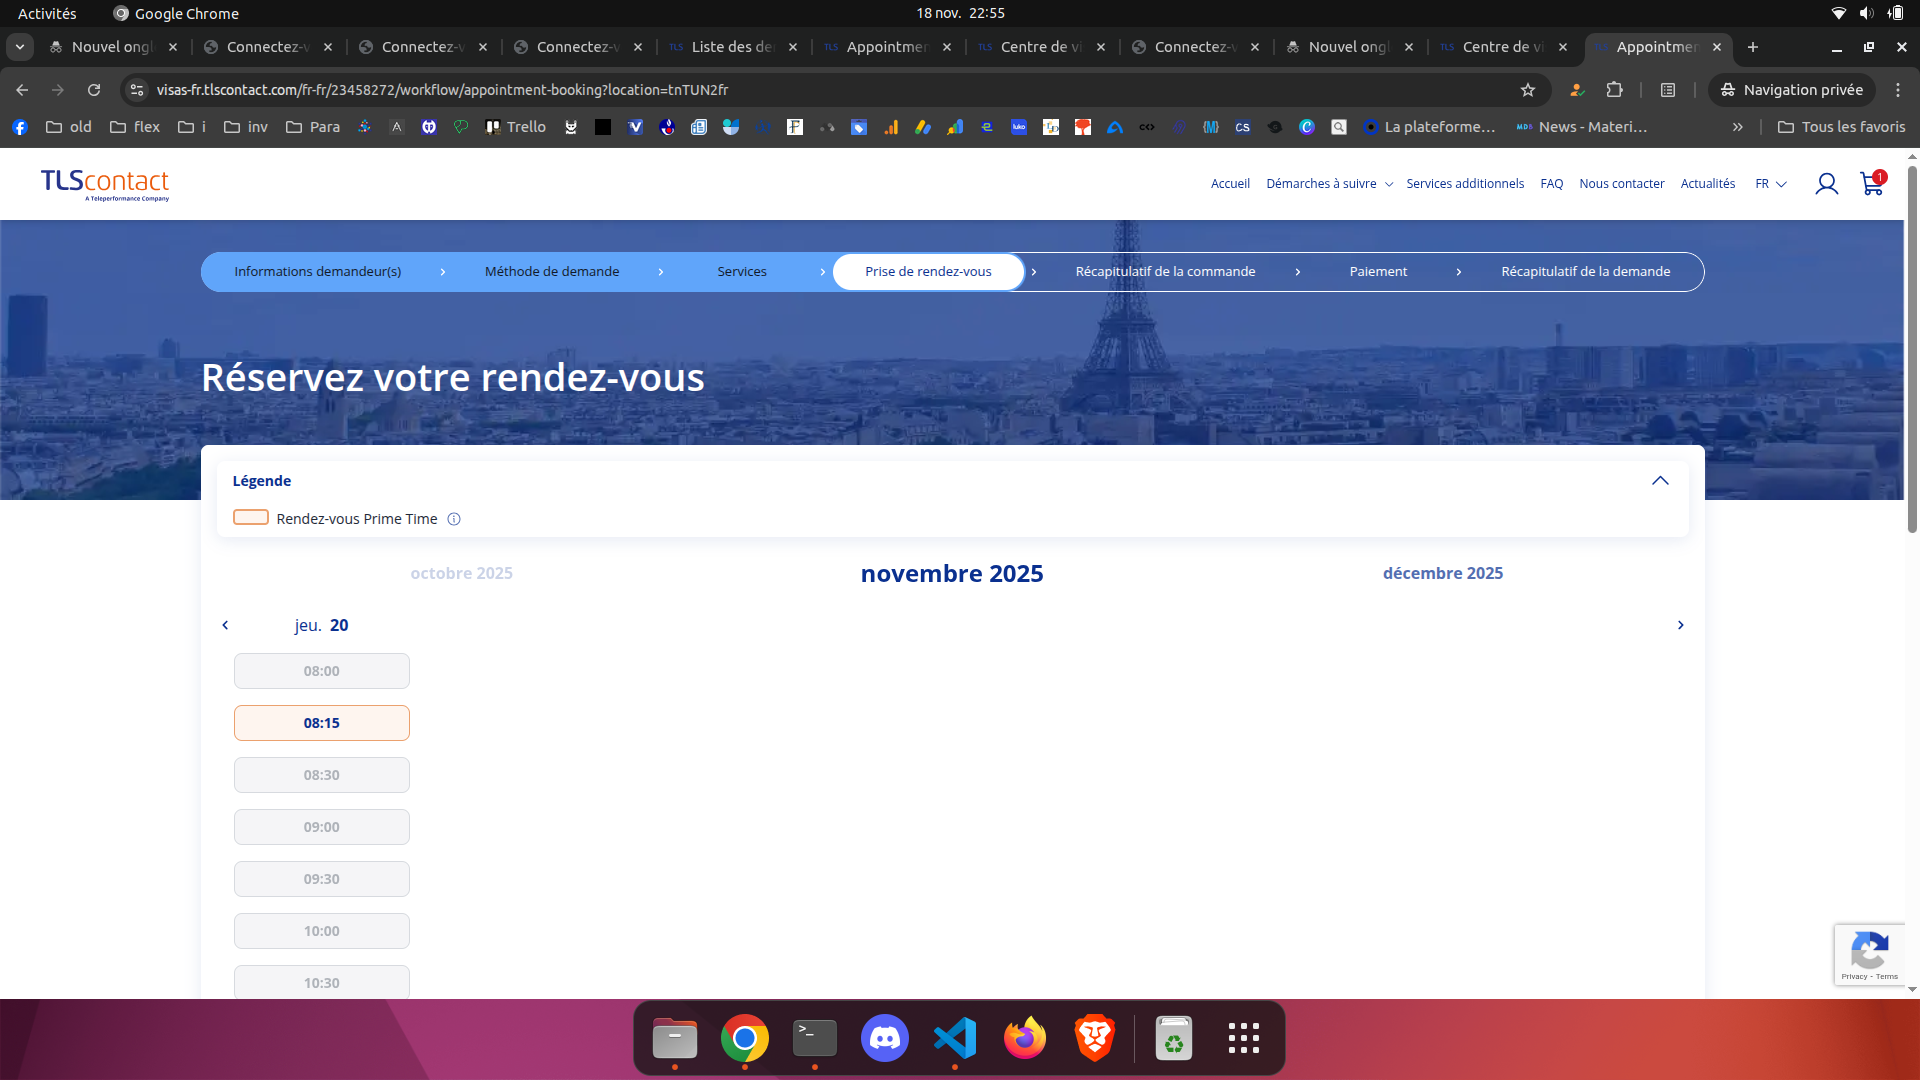Click the TLScontact logo

pyautogui.click(x=105, y=184)
